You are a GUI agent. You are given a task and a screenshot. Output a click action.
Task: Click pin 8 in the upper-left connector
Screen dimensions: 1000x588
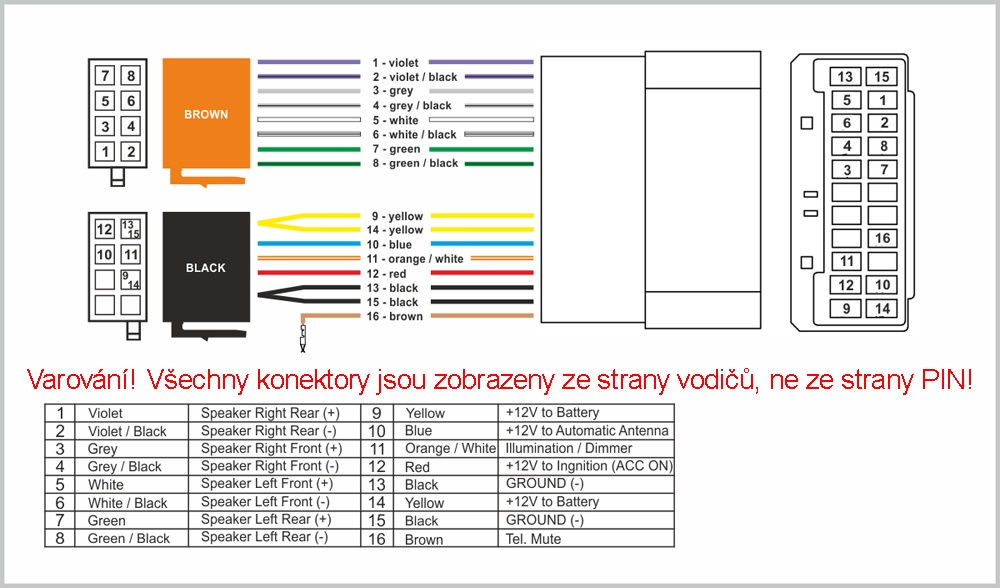click(x=130, y=76)
